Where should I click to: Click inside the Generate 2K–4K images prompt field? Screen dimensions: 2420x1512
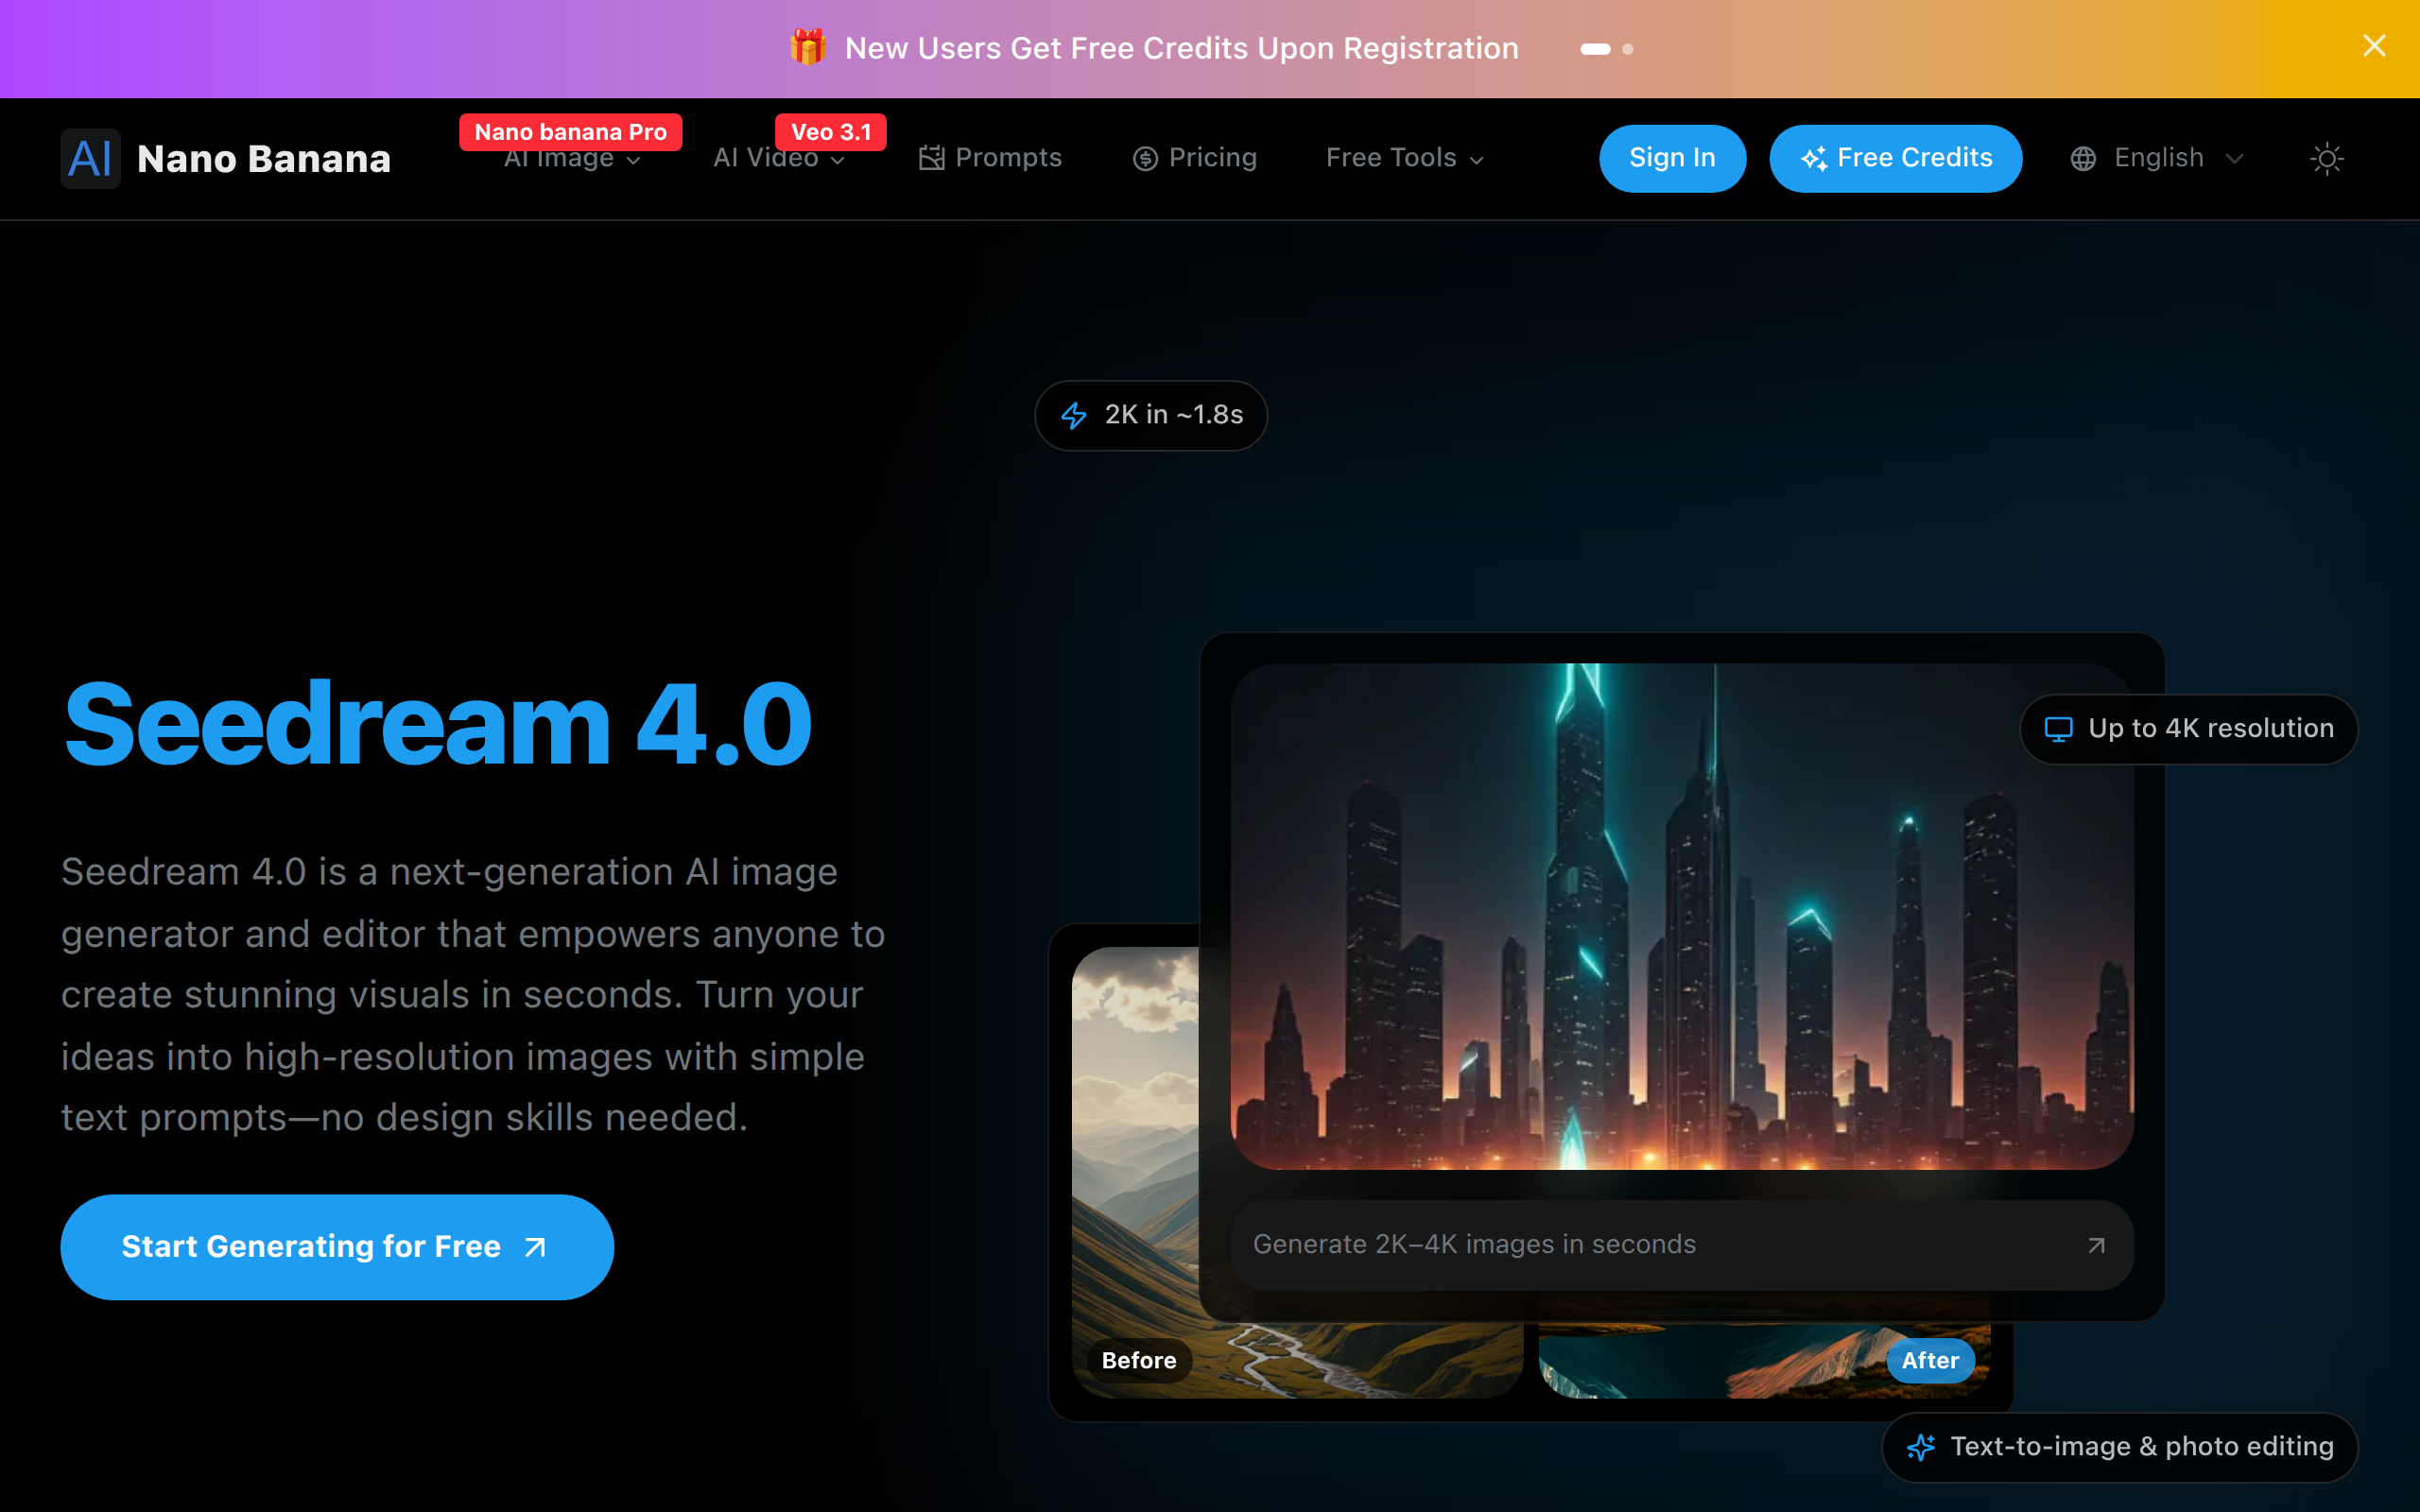[x=1550, y=1245]
